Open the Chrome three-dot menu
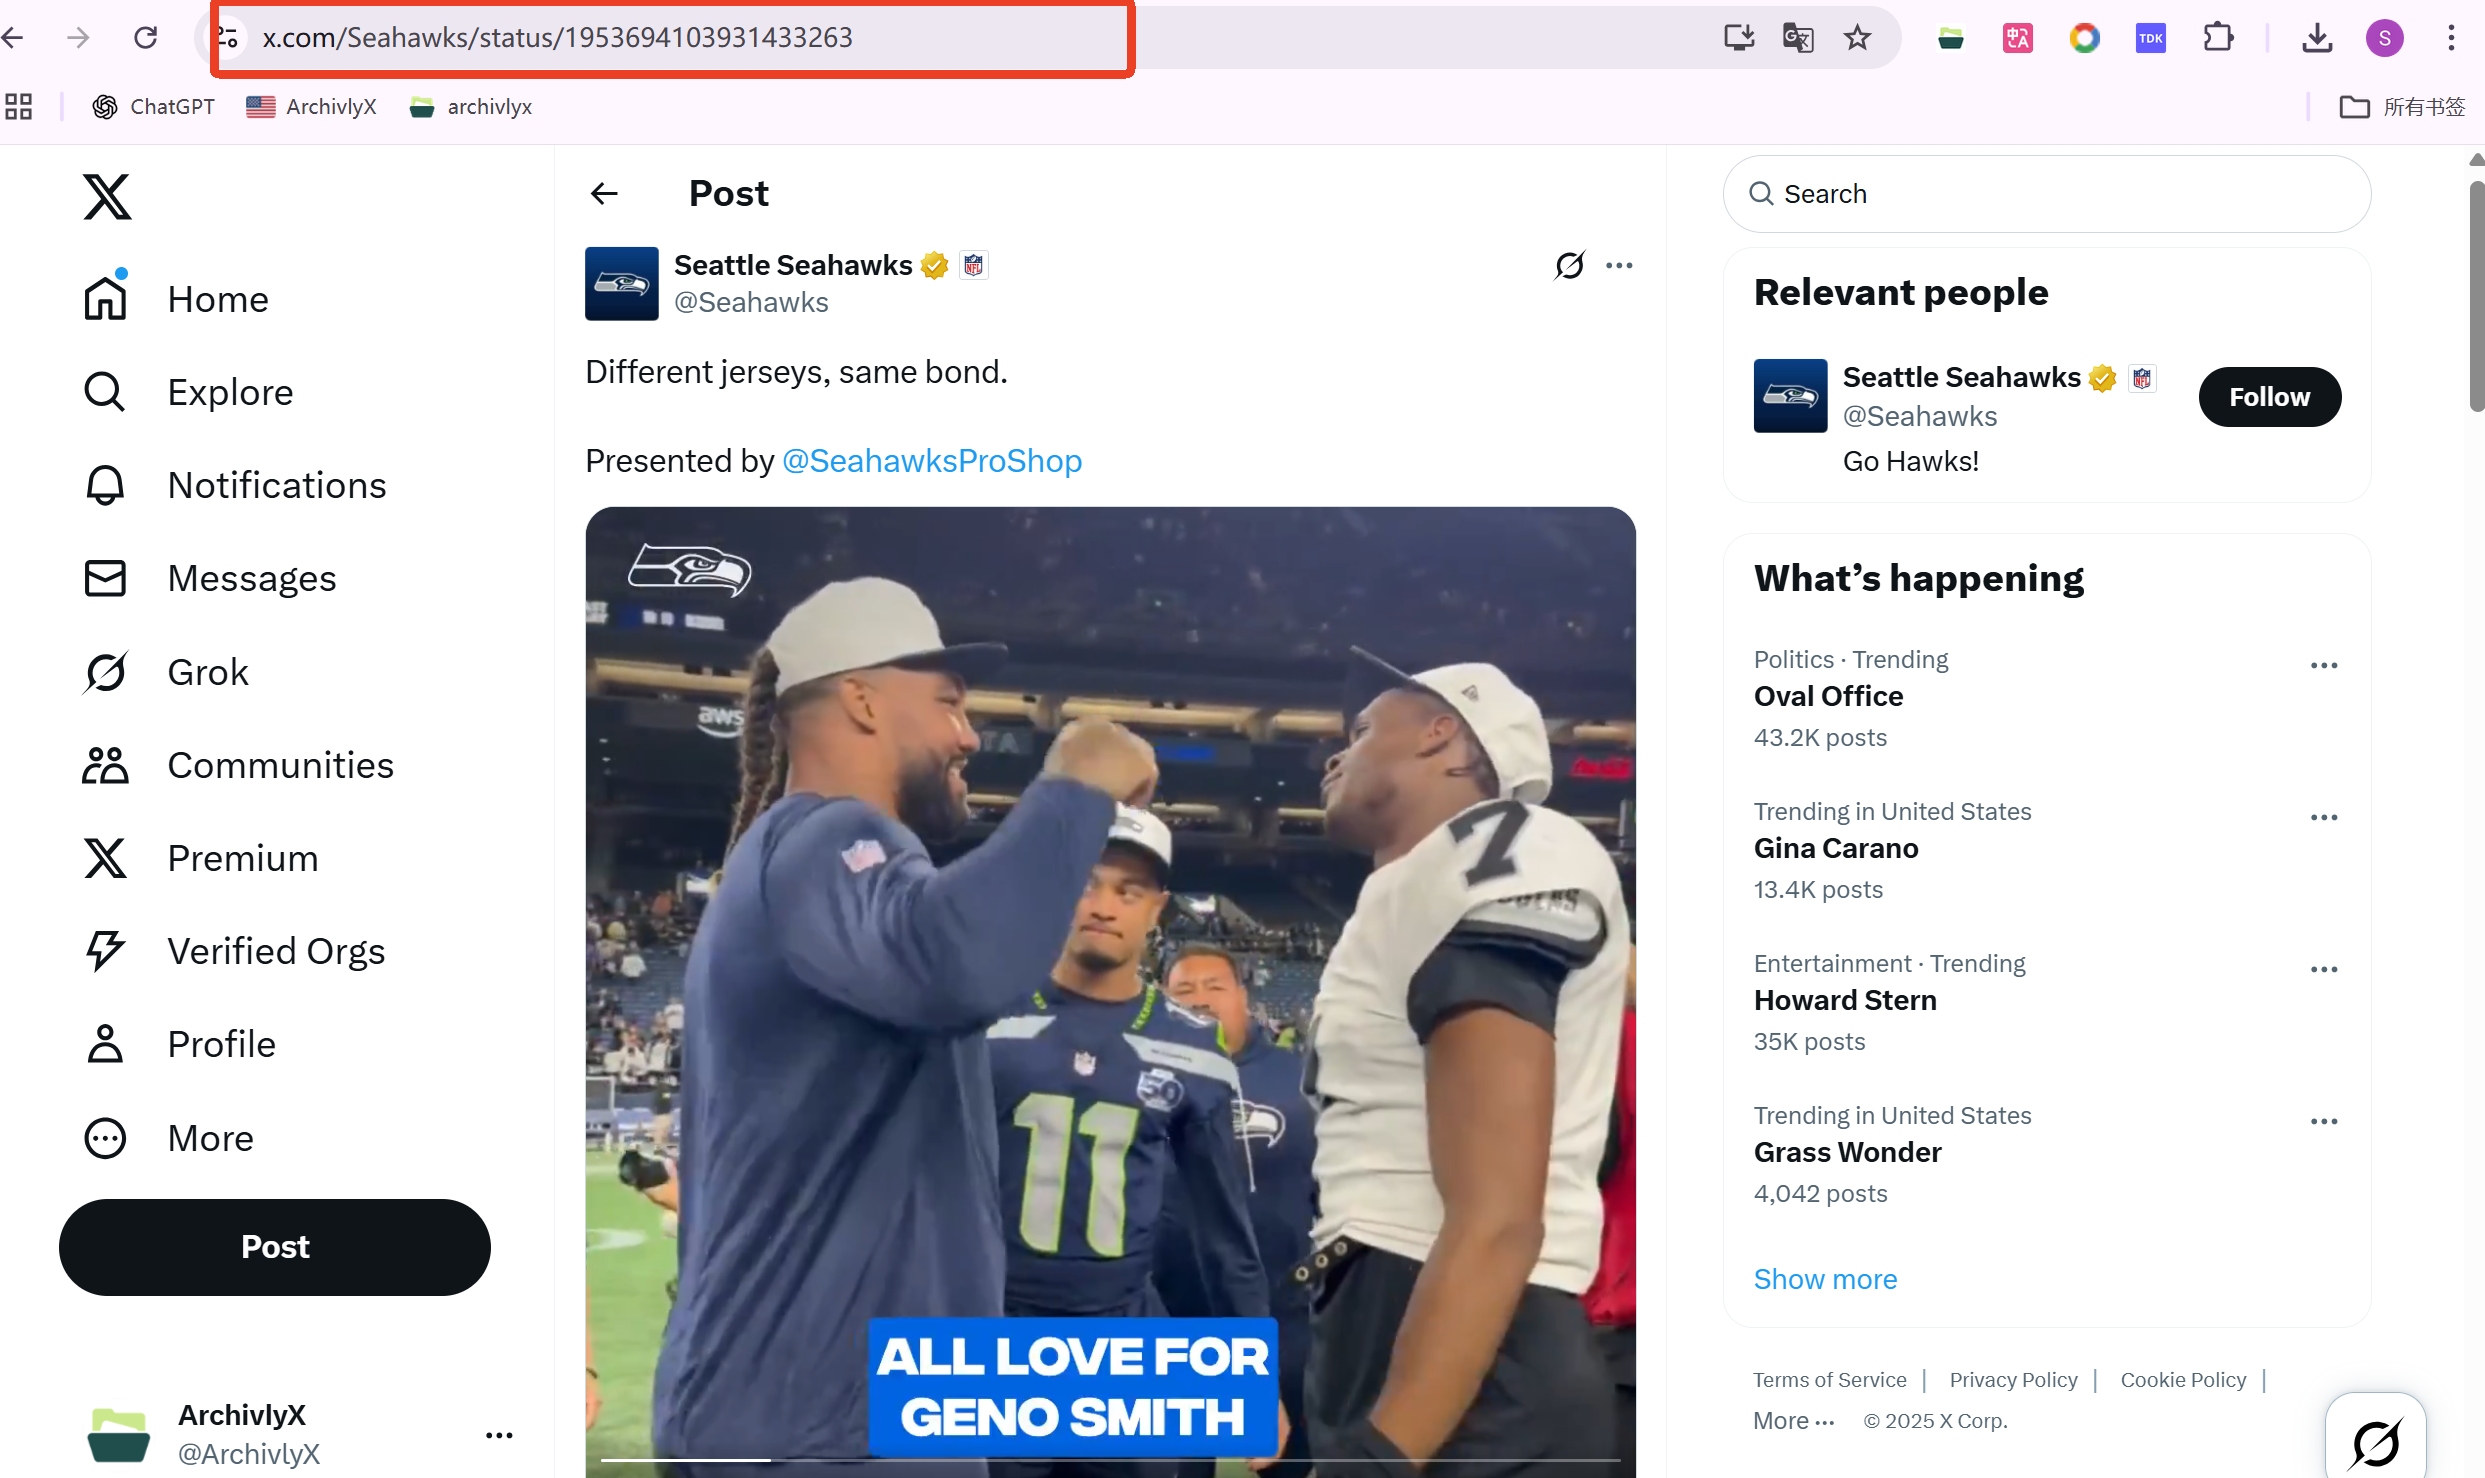 [2451, 38]
